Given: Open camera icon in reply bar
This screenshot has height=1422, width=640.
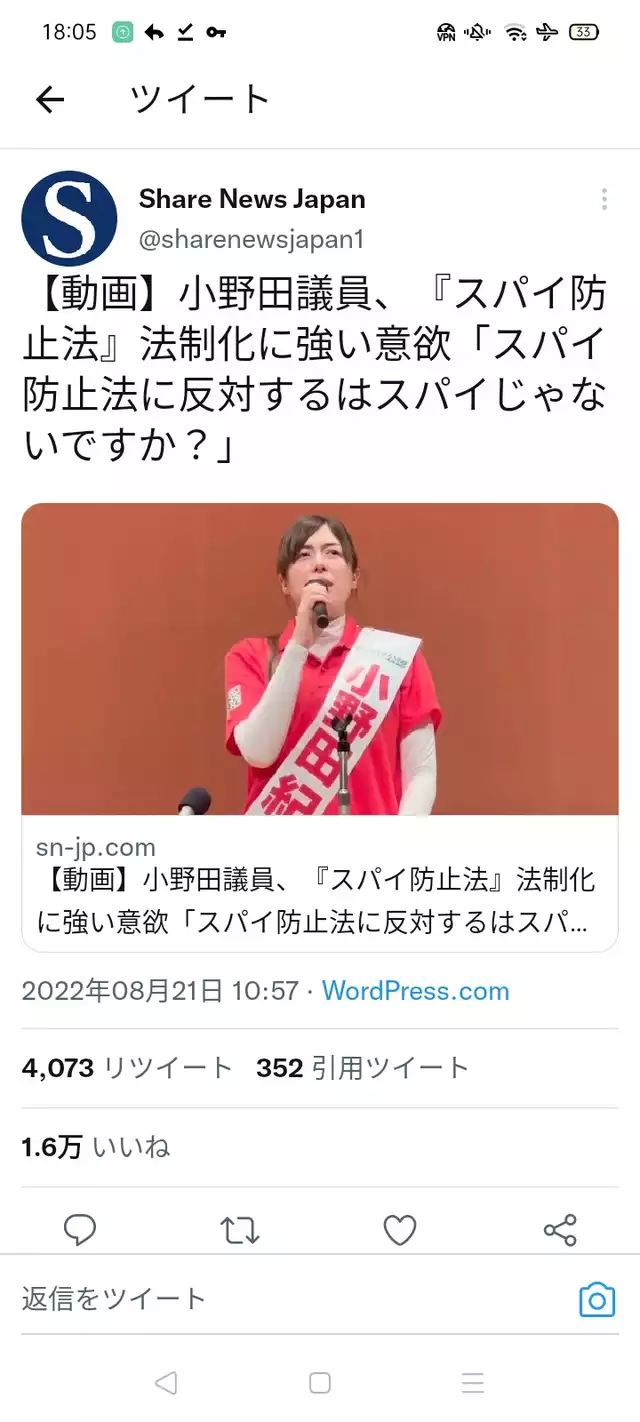Looking at the screenshot, I should pyautogui.click(x=597, y=1299).
